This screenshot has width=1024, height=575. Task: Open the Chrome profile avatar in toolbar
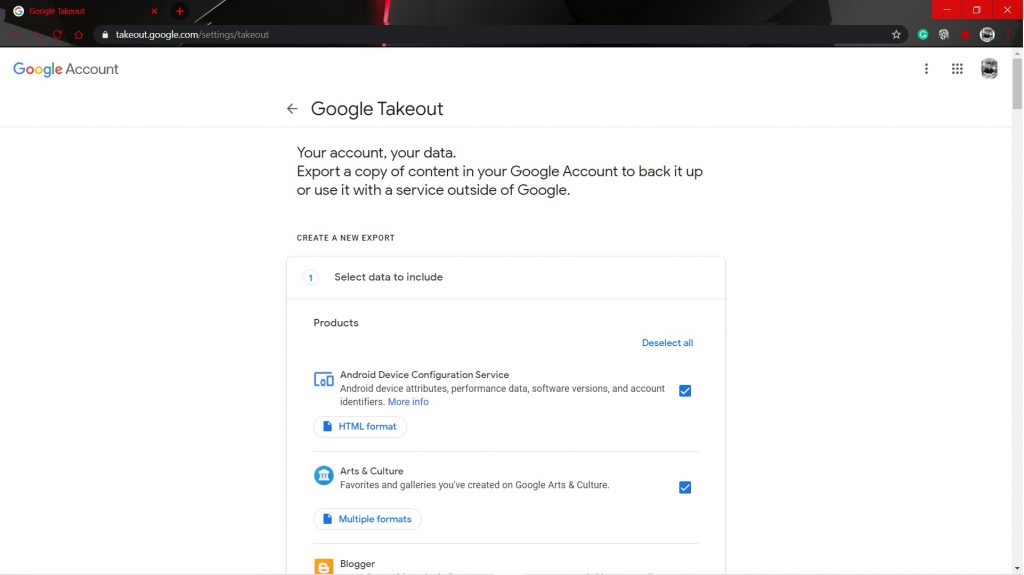[x=987, y=35]
